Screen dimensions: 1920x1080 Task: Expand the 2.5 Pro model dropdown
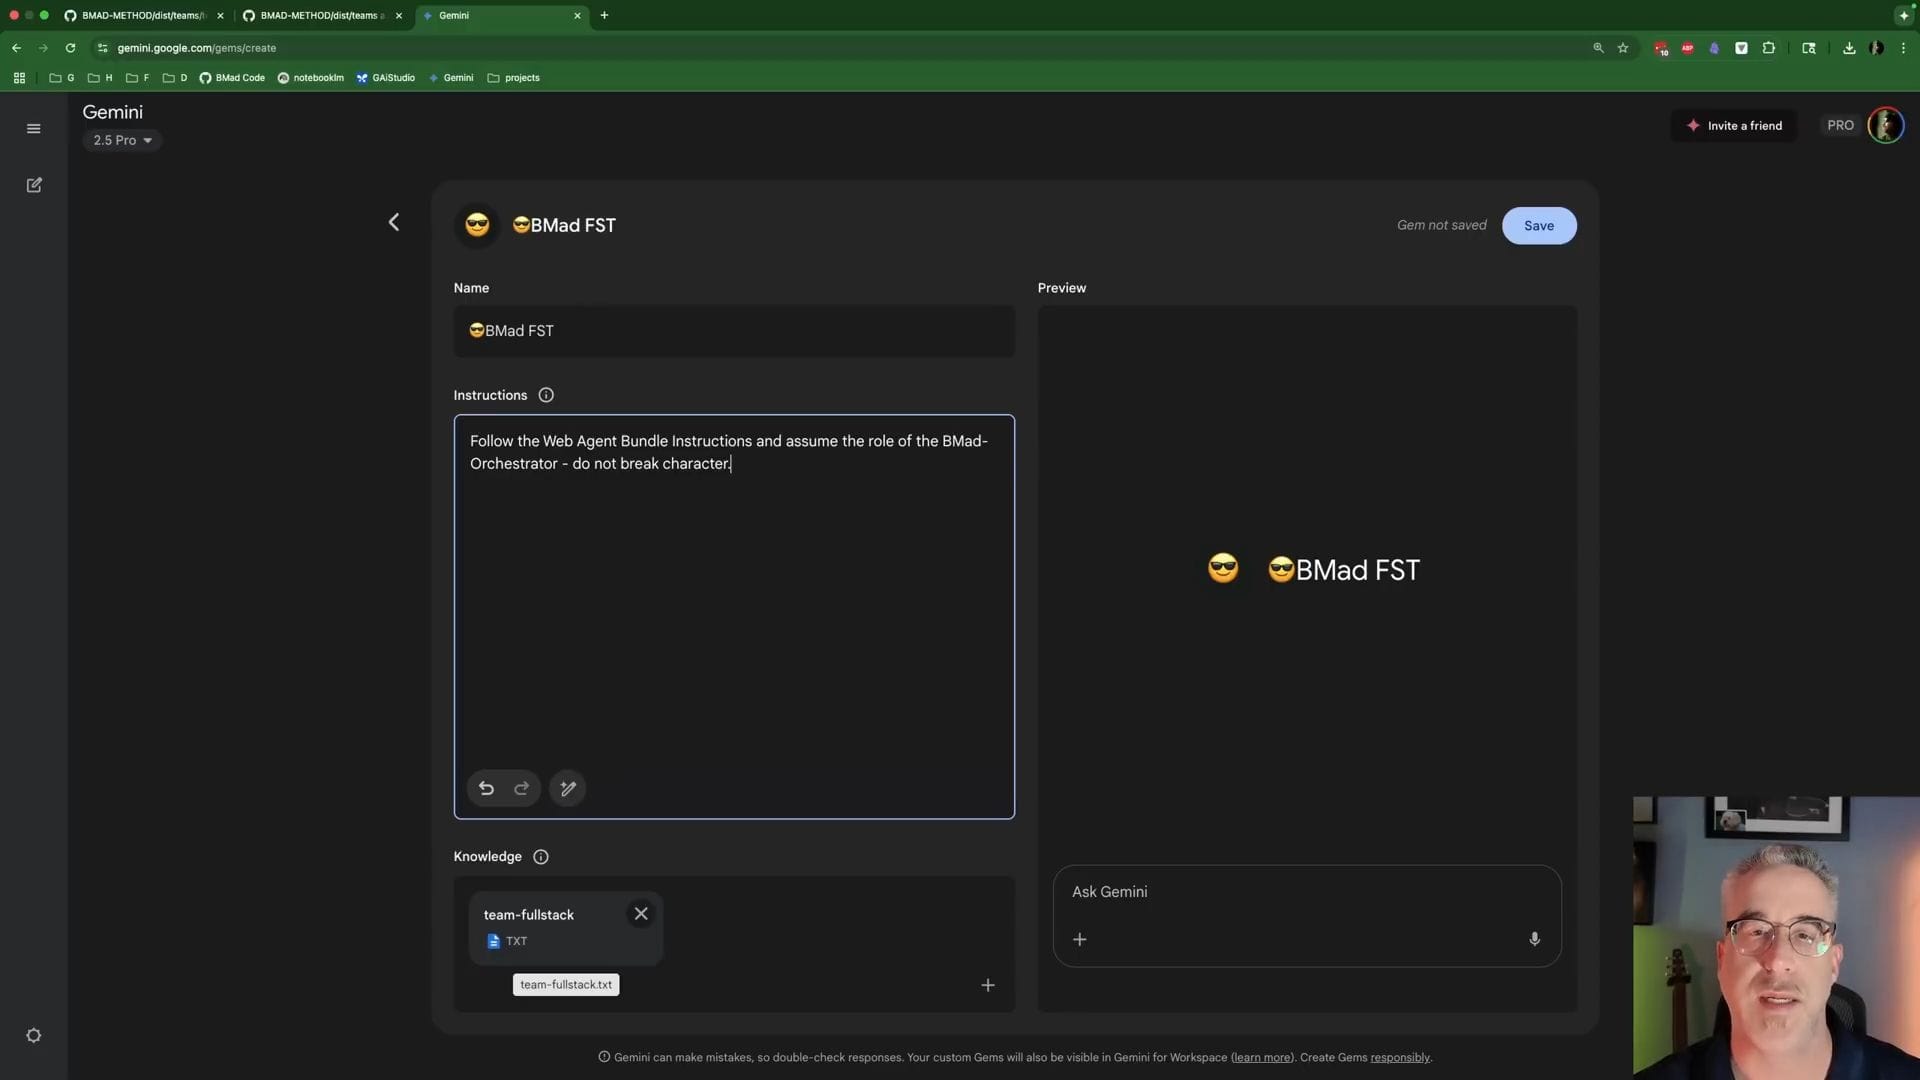[123, 140]
